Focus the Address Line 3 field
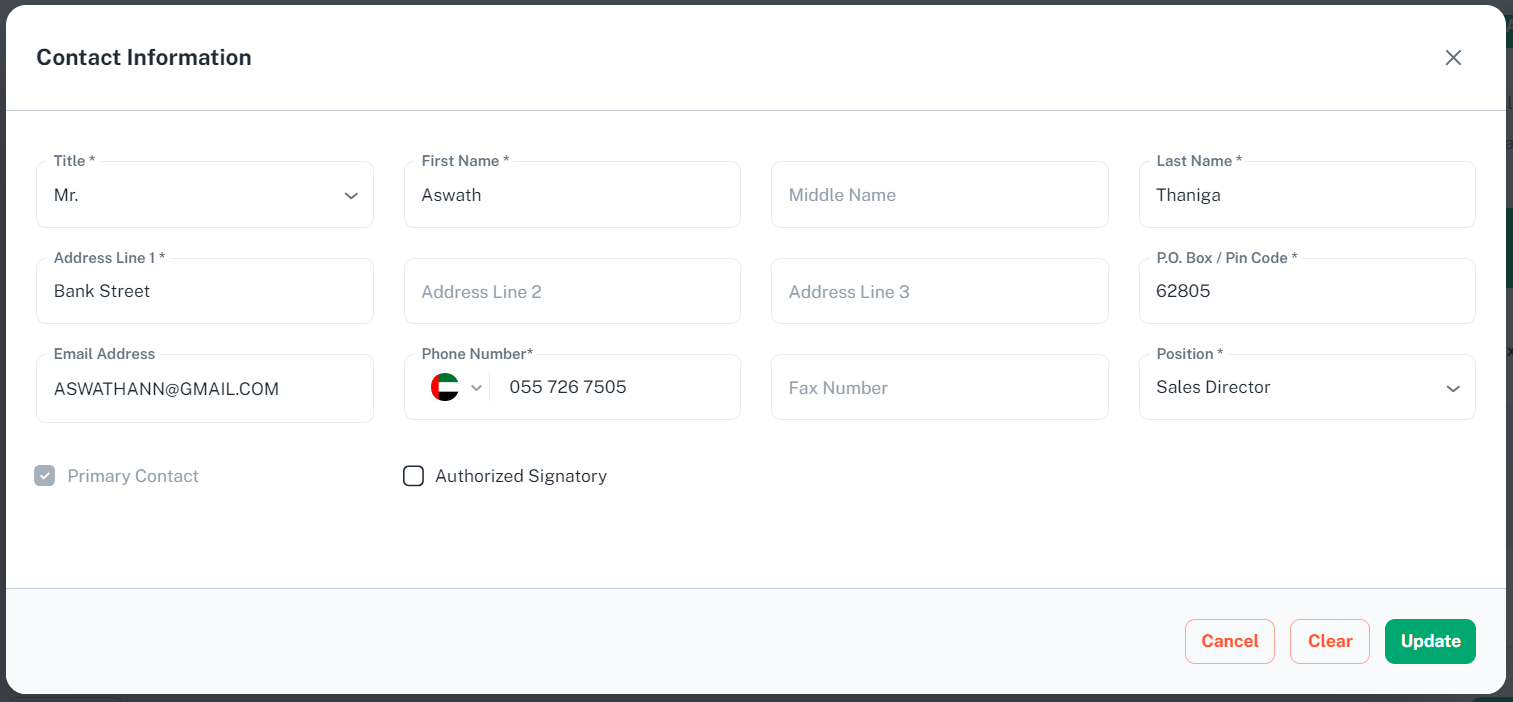This screenshot has height=702, width=1513. 939,292
